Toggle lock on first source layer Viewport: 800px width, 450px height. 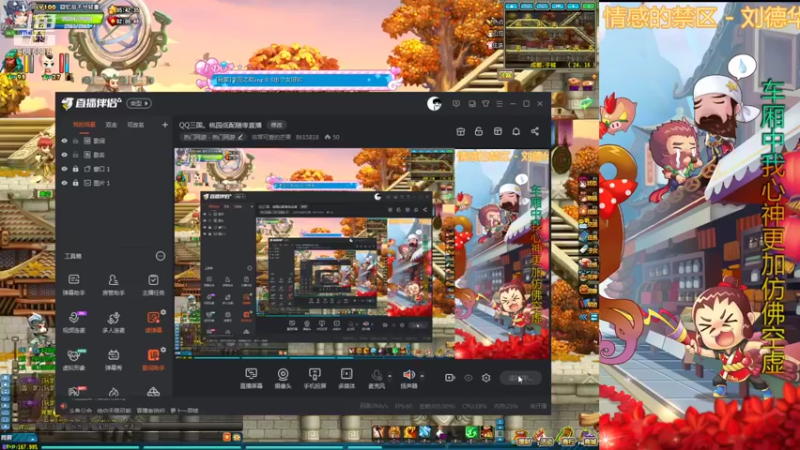click(x=76, y=140)
